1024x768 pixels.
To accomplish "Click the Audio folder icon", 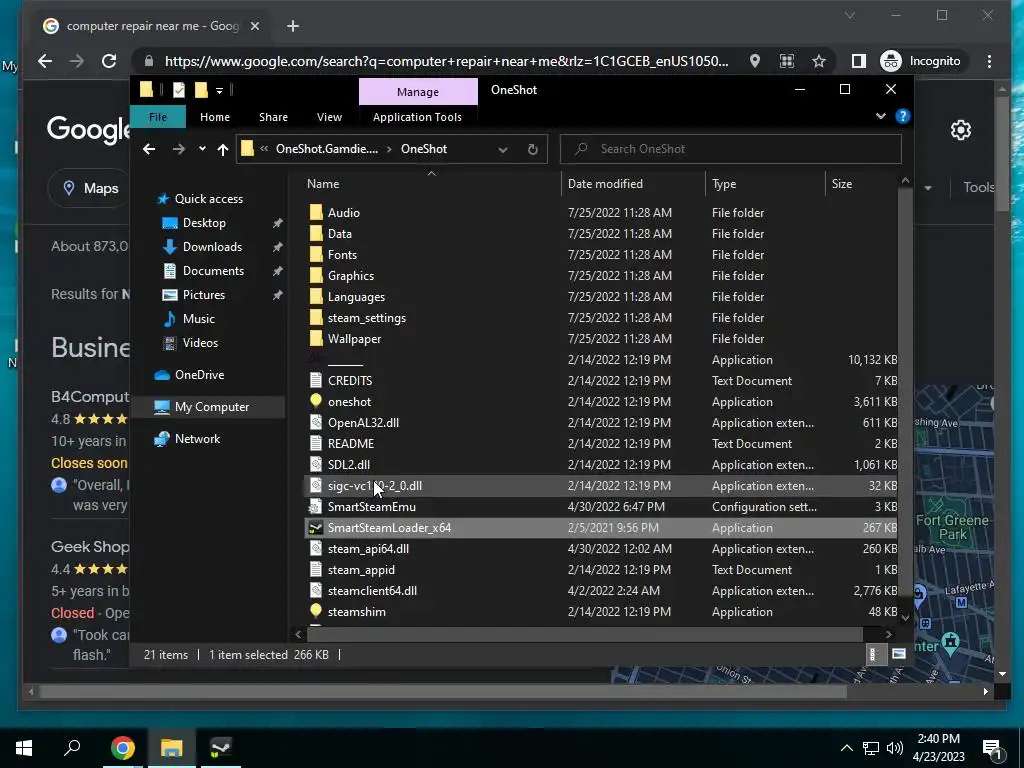I will pyautogui.click(x=316, y=212).
